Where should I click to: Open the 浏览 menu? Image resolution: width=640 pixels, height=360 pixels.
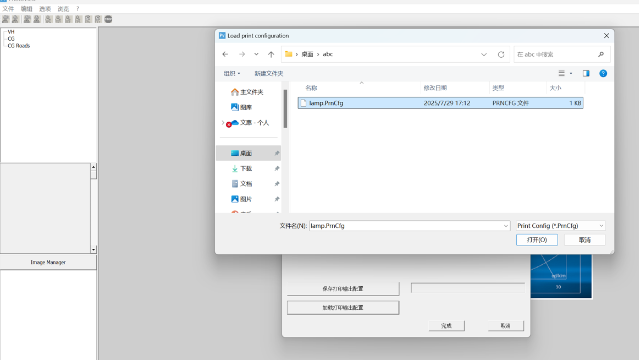(63, 9)
